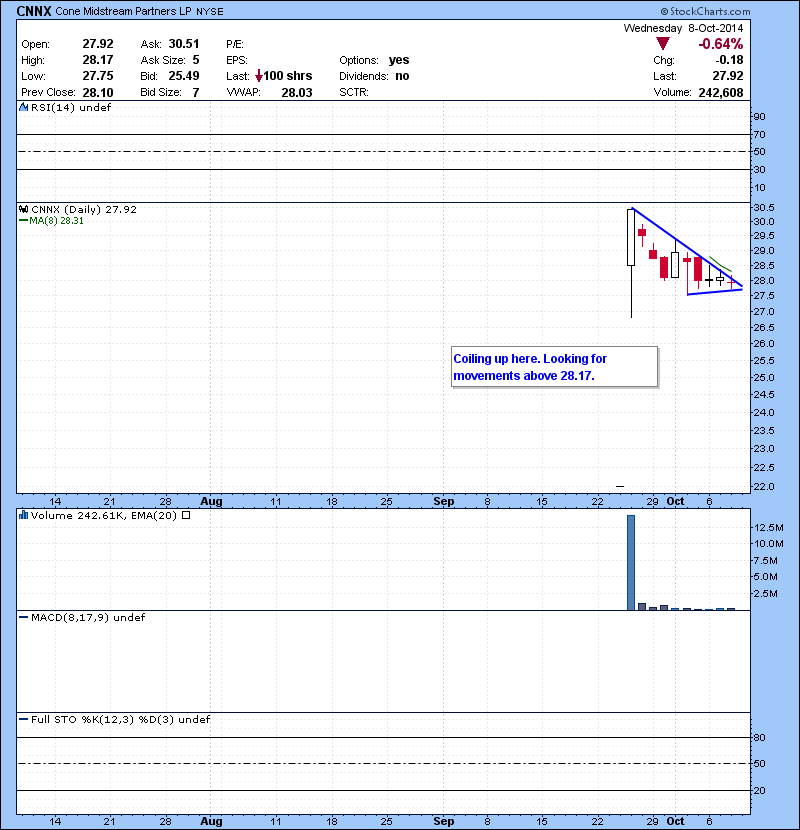Click the NYSE exchange label
Screen dimensions: 800x830
click(210, 12)
